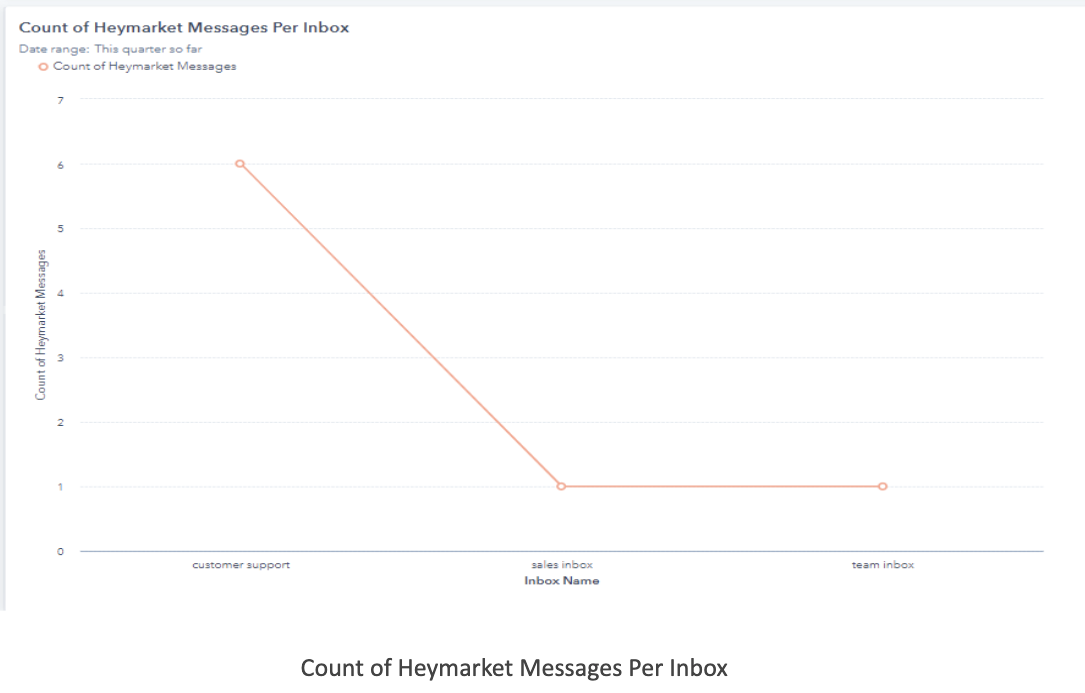Image resolution: width=1085 pixels, height=693 pixels.
Task: Click the y-axis value 6
Action: (x=61, y=165)
